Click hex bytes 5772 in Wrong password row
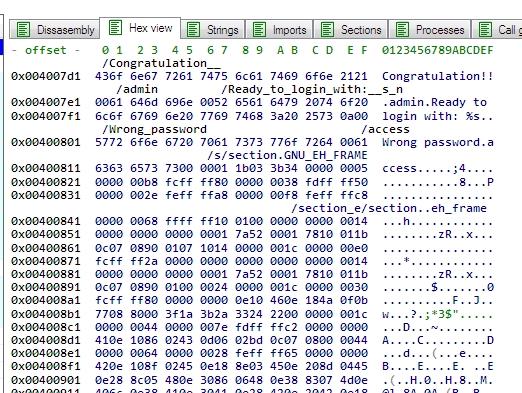The image size is (522, 393). pos(109,142)
